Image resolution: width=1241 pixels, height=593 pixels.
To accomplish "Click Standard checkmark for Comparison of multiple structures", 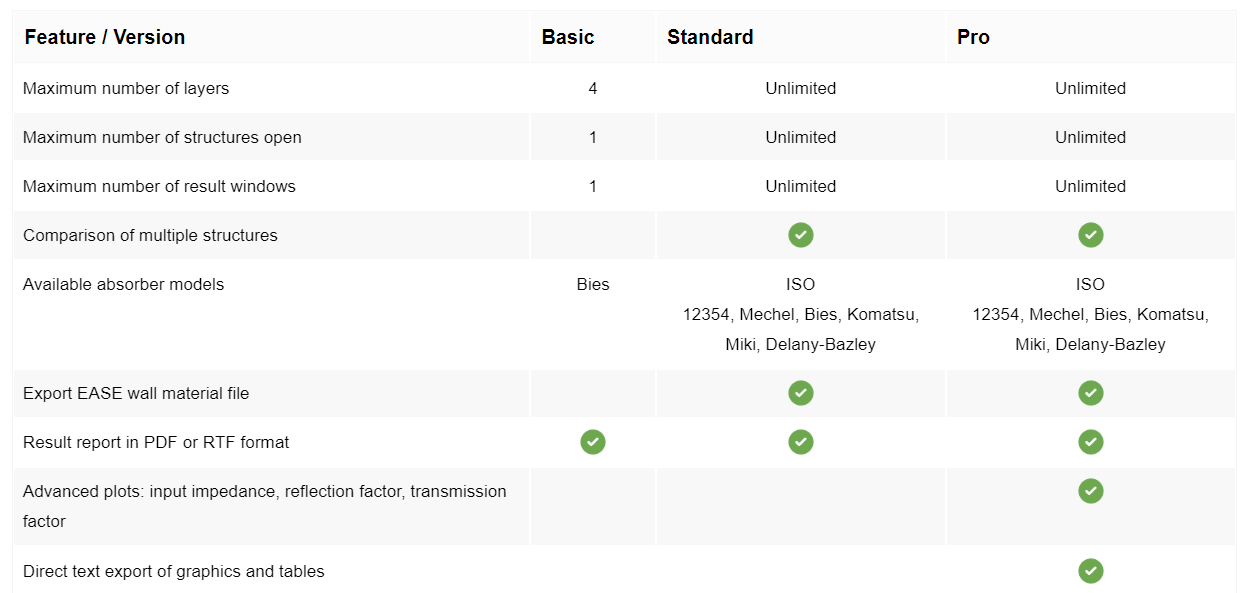I will tap(800, 235).
